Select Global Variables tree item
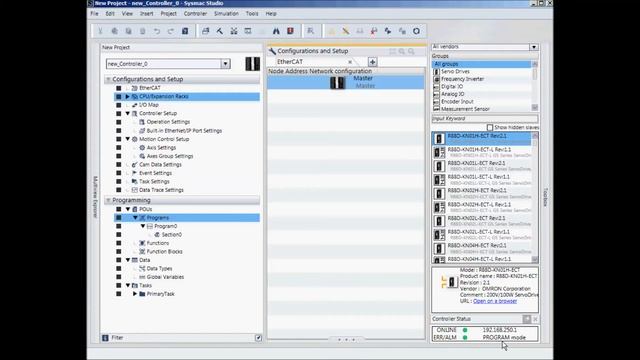This screenshot has width=640, height=360. 165,277
